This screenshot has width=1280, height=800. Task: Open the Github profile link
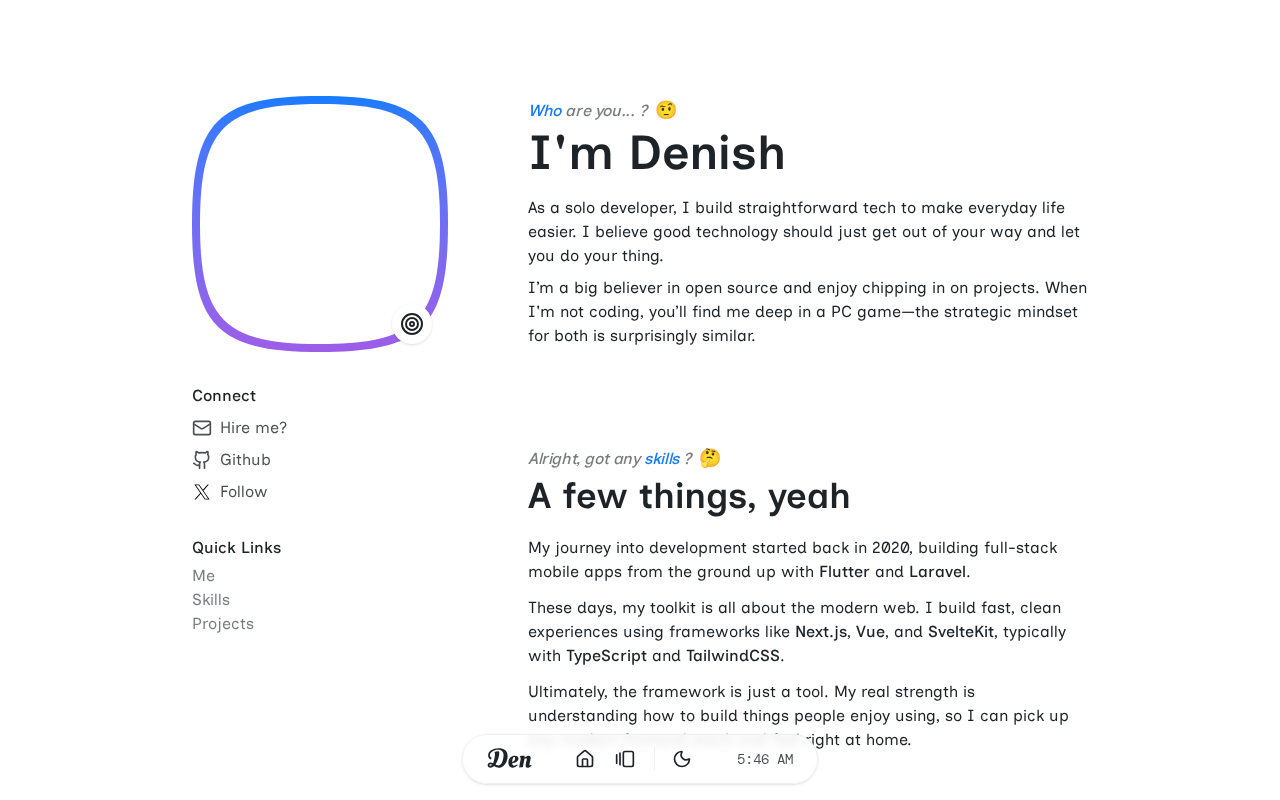pos(245,460)
